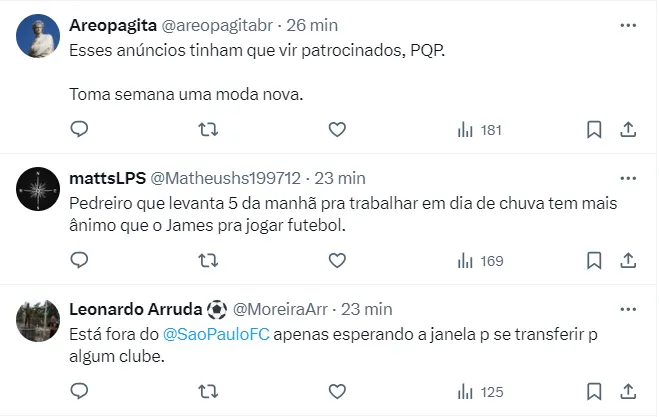Open more options on Areopagita's tweet
Image resolution: width=659 pixels, height=417 pixels.
[x=627, y=24]
